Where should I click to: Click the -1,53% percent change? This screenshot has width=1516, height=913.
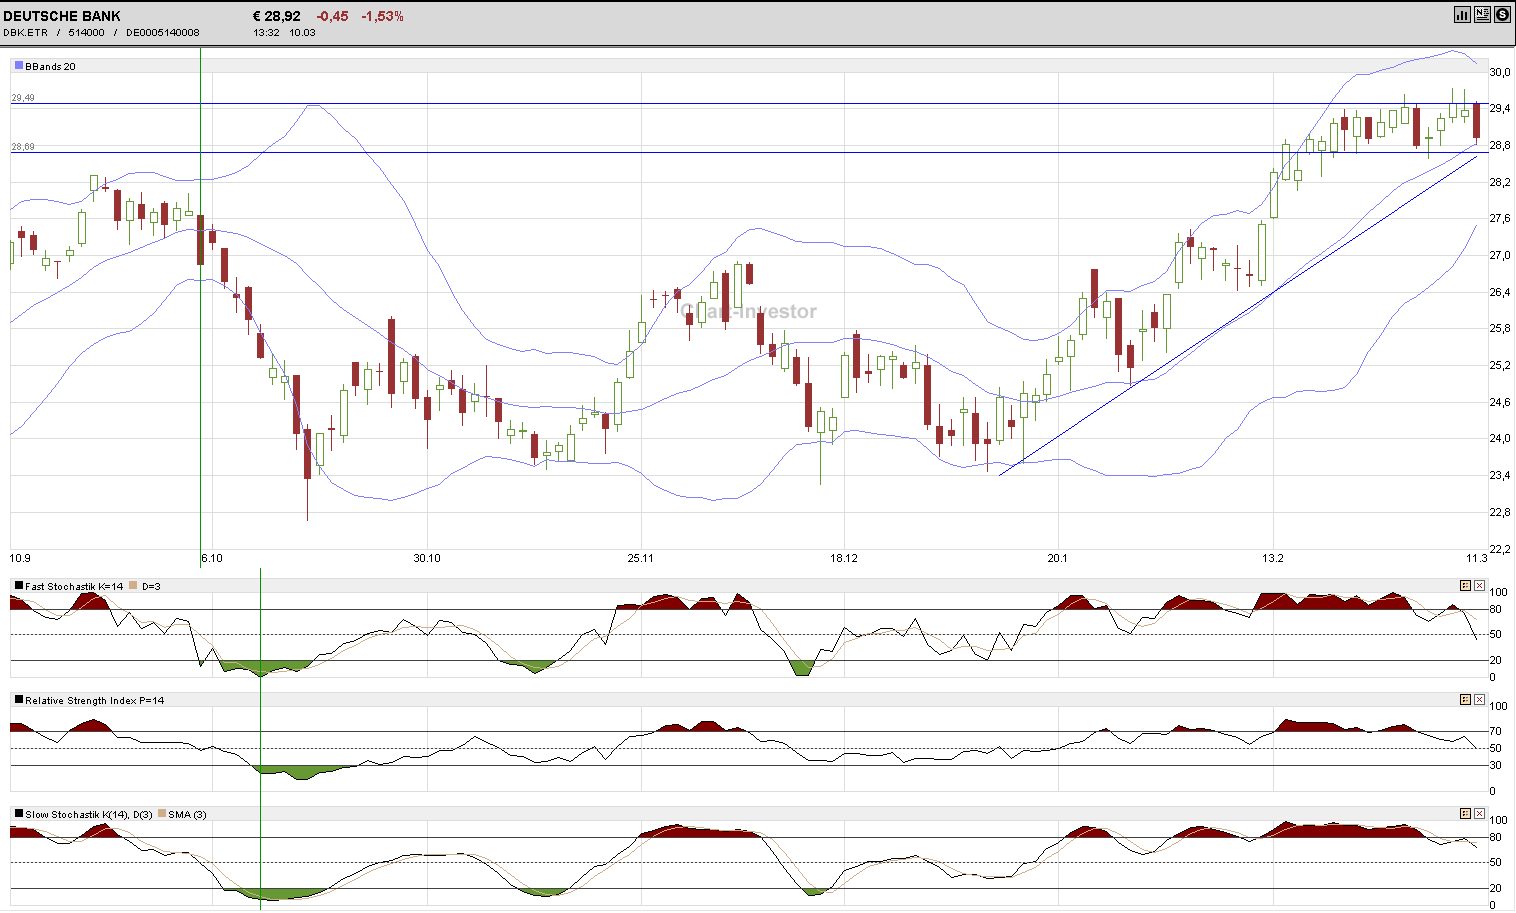tap(383, 16)
